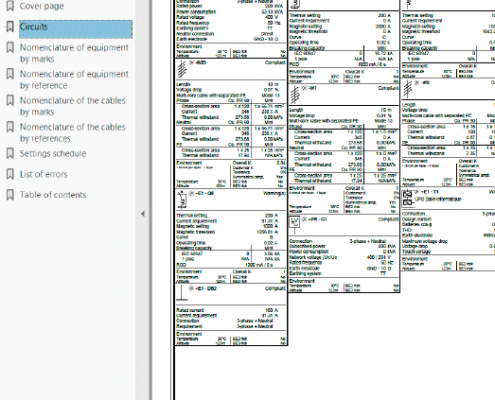This screenshot has width=495, height=400.
Task: Open the Cover page bookmark
Action: pyautogui.click(x=42, y=6)
